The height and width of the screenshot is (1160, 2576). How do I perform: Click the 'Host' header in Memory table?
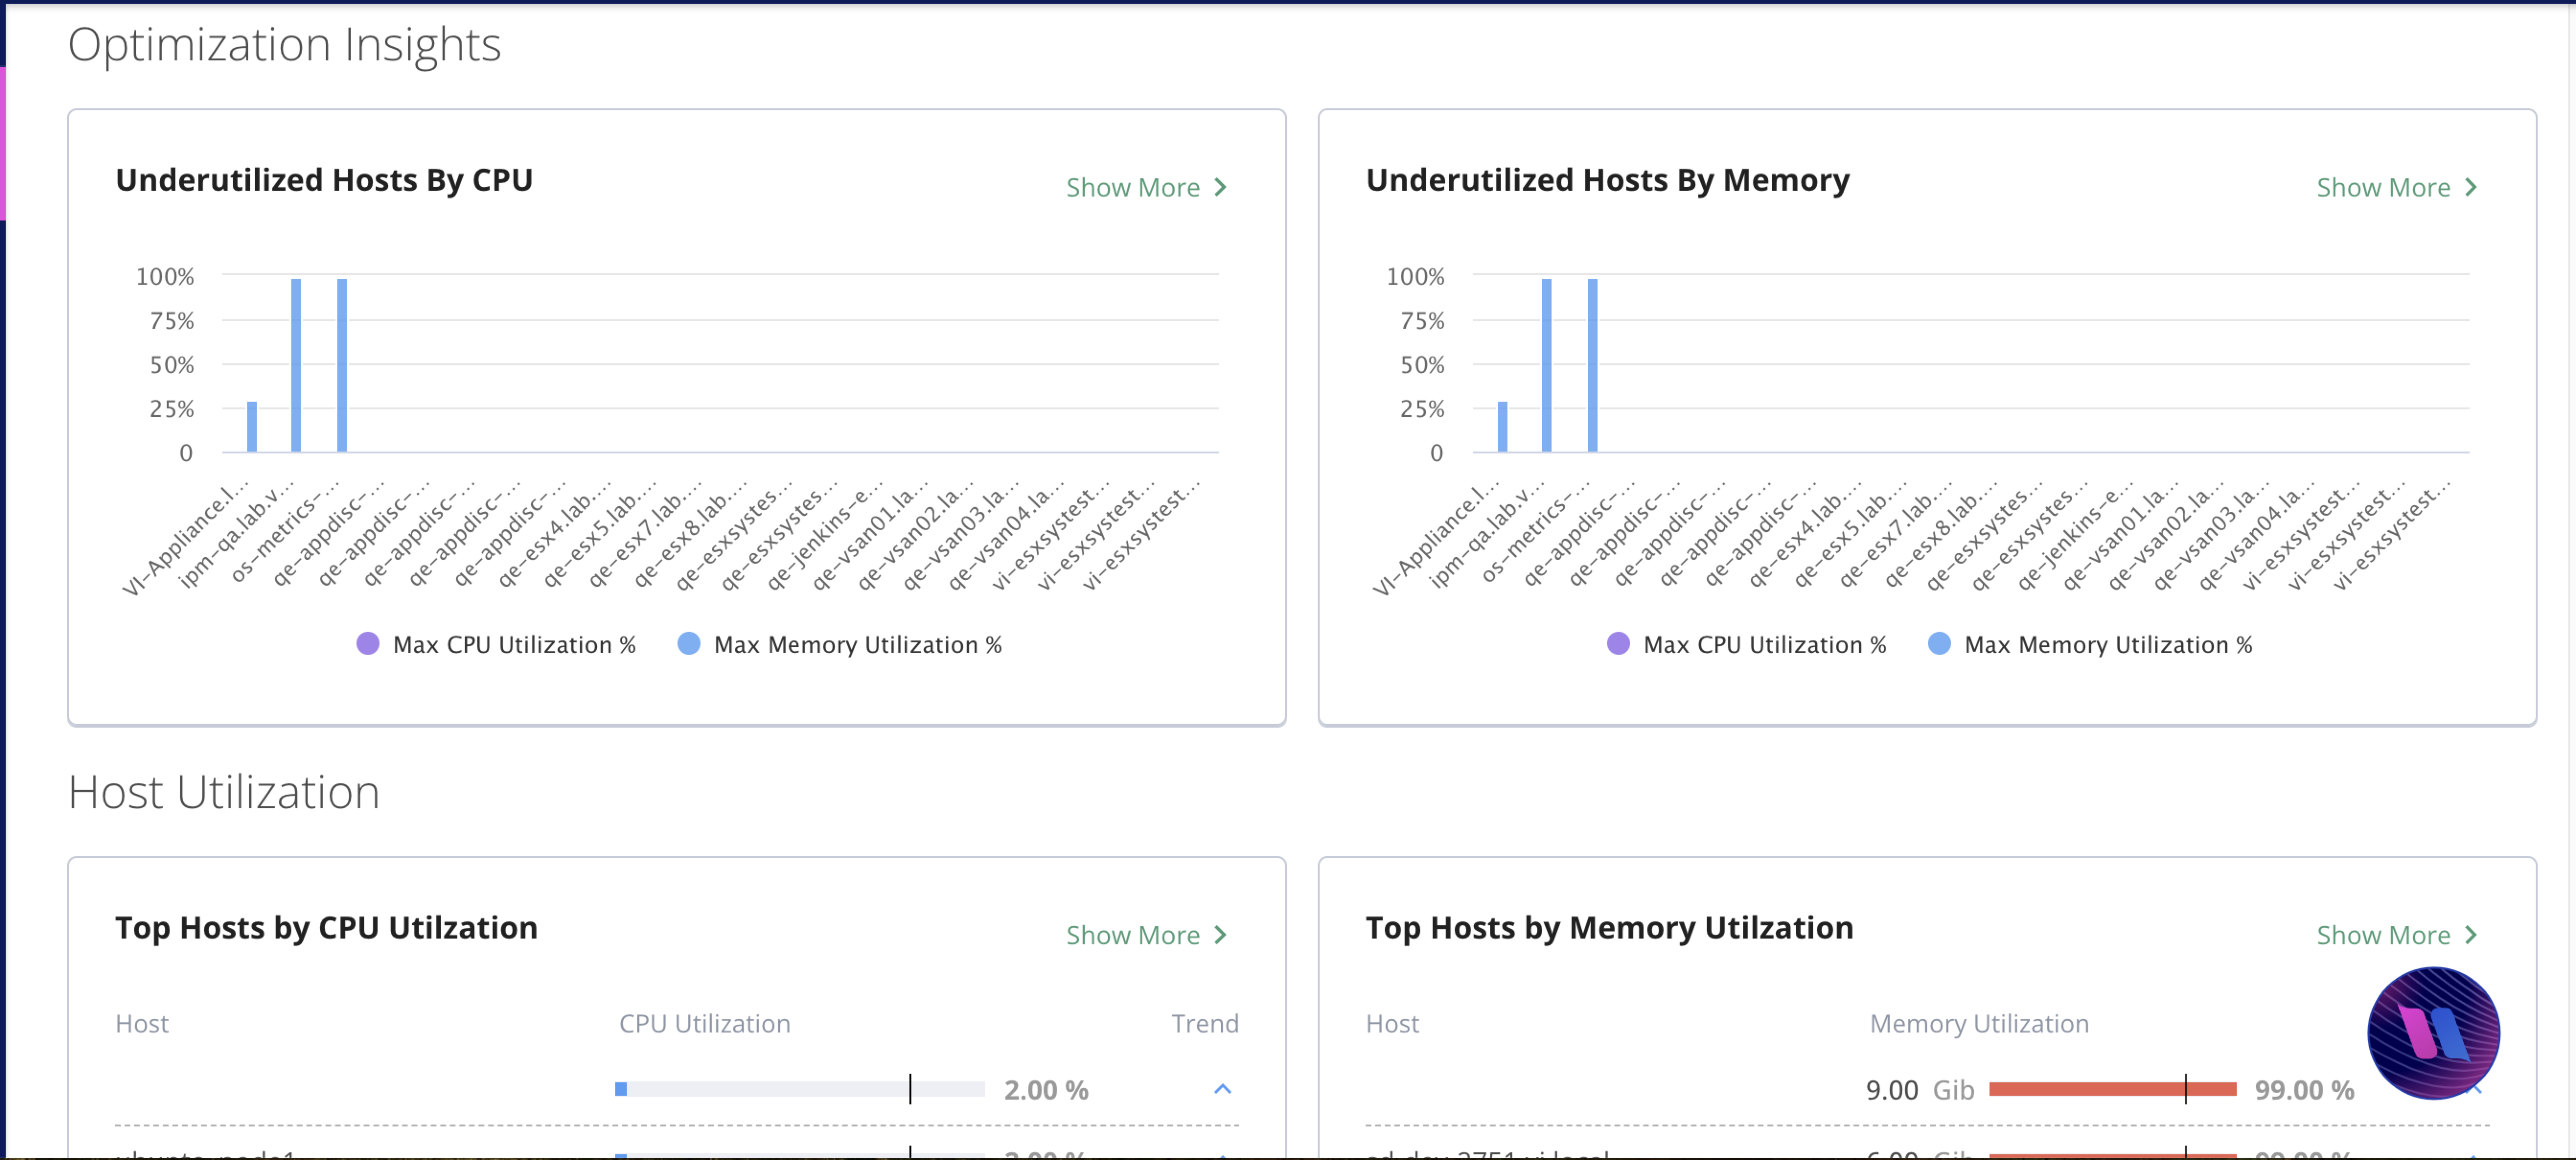click(x=1392, y=1023)
